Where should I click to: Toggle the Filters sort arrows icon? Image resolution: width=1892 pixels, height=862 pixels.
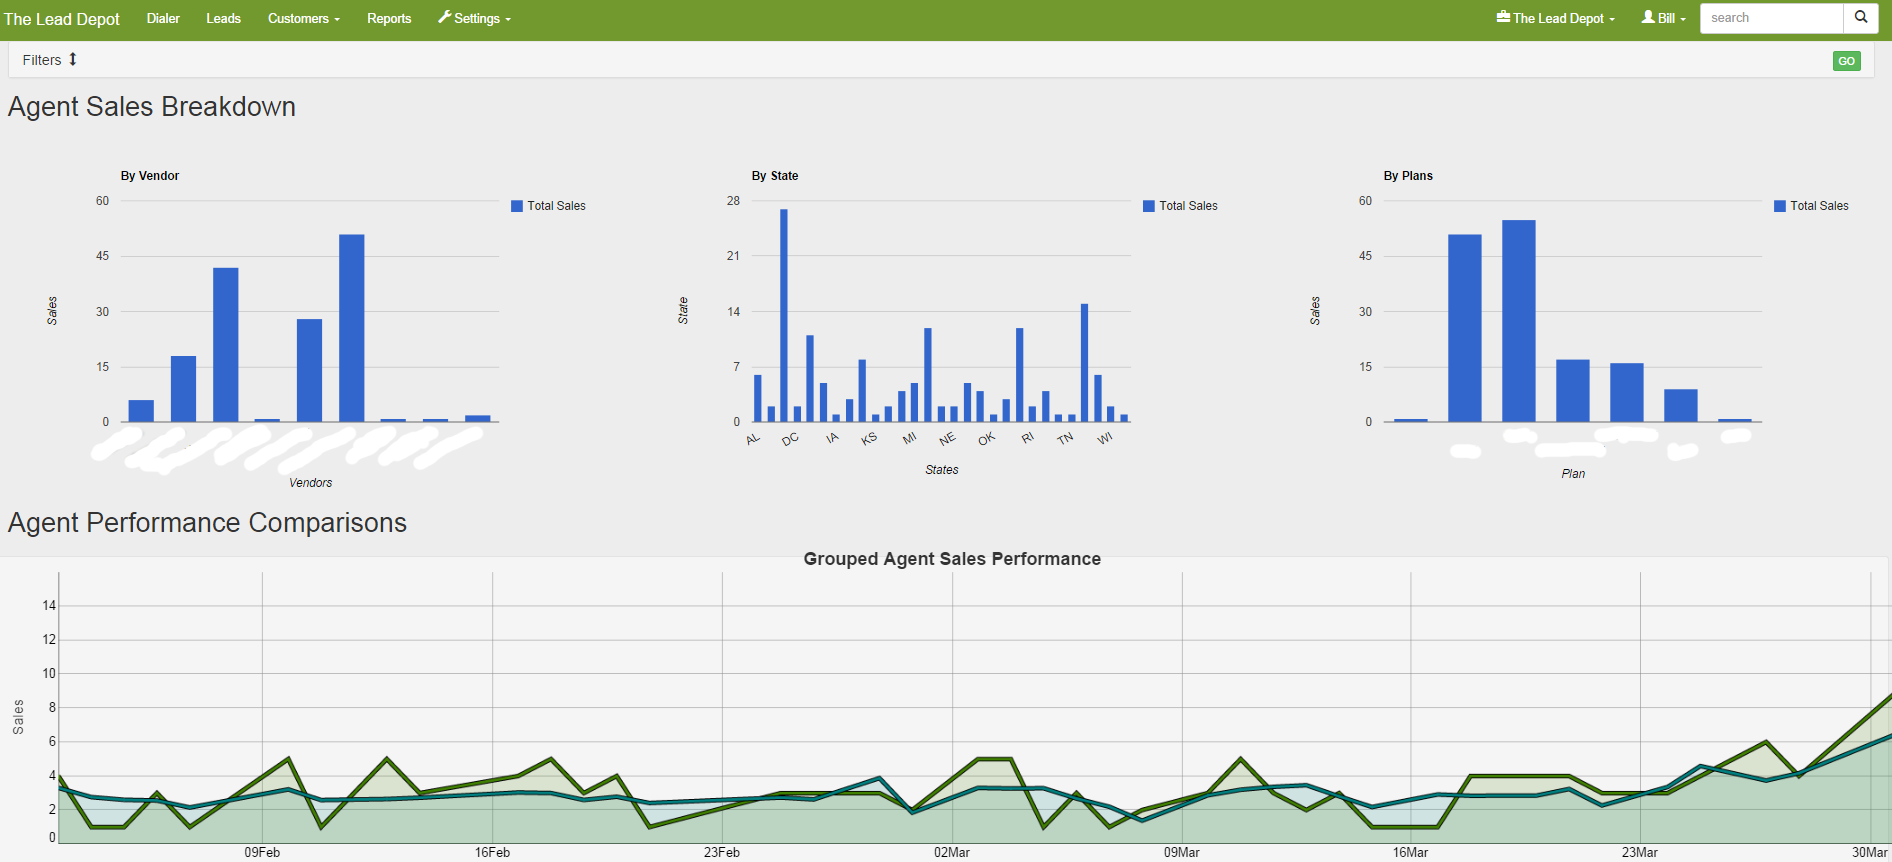coord(73,60)
